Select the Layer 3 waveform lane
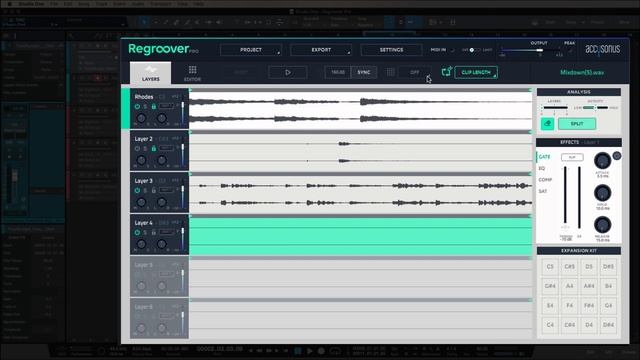 tap(360, 194)
